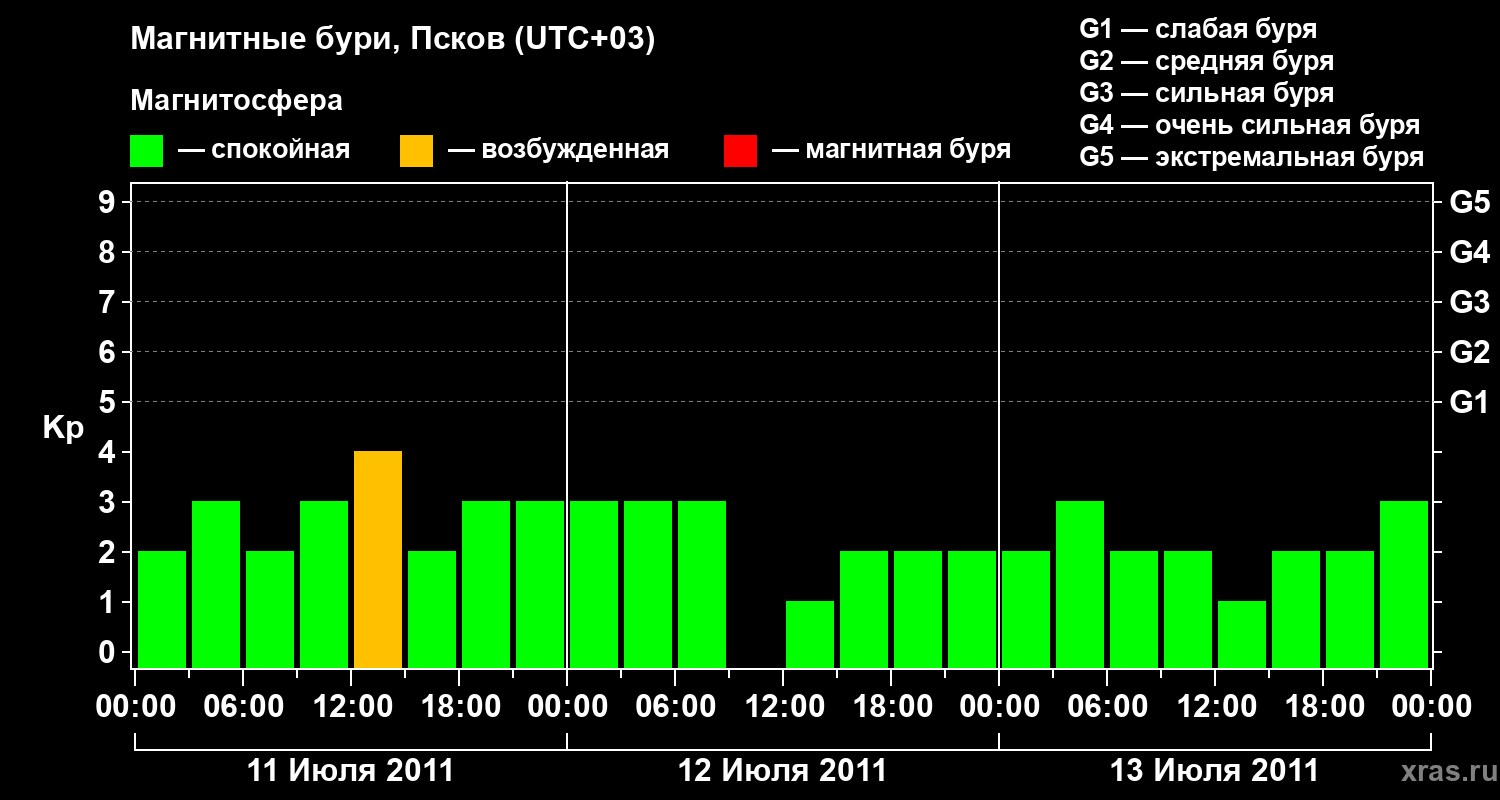The image size is (1500, 800).
Task: Click the 'Магнитосфера' heading
Action: coord(237,101)
